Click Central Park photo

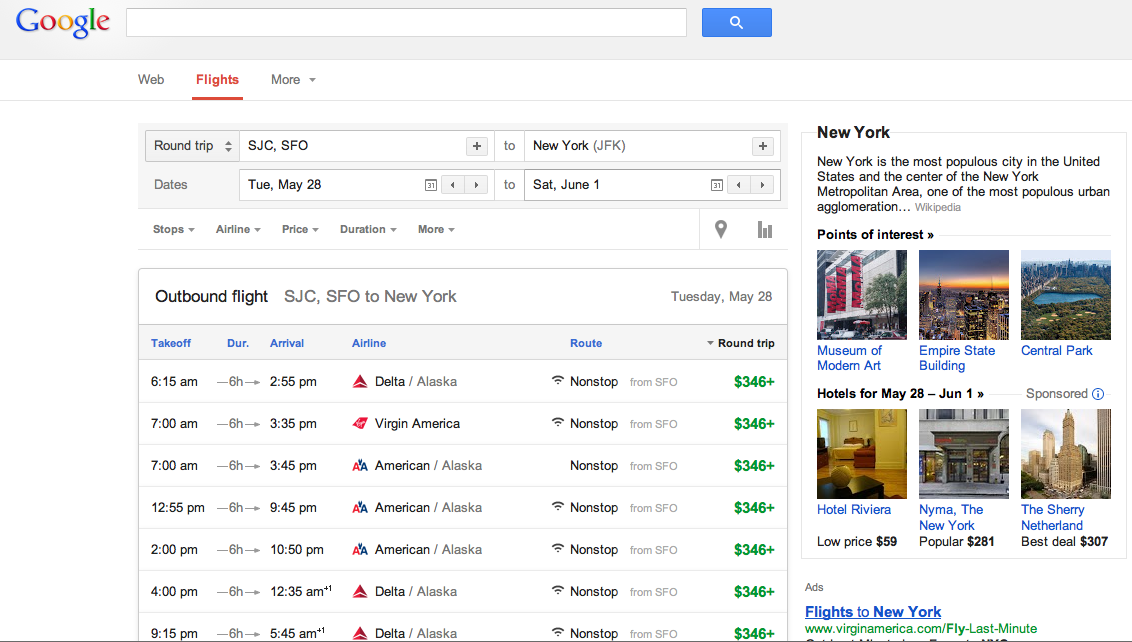click(x=1066, y=295)
